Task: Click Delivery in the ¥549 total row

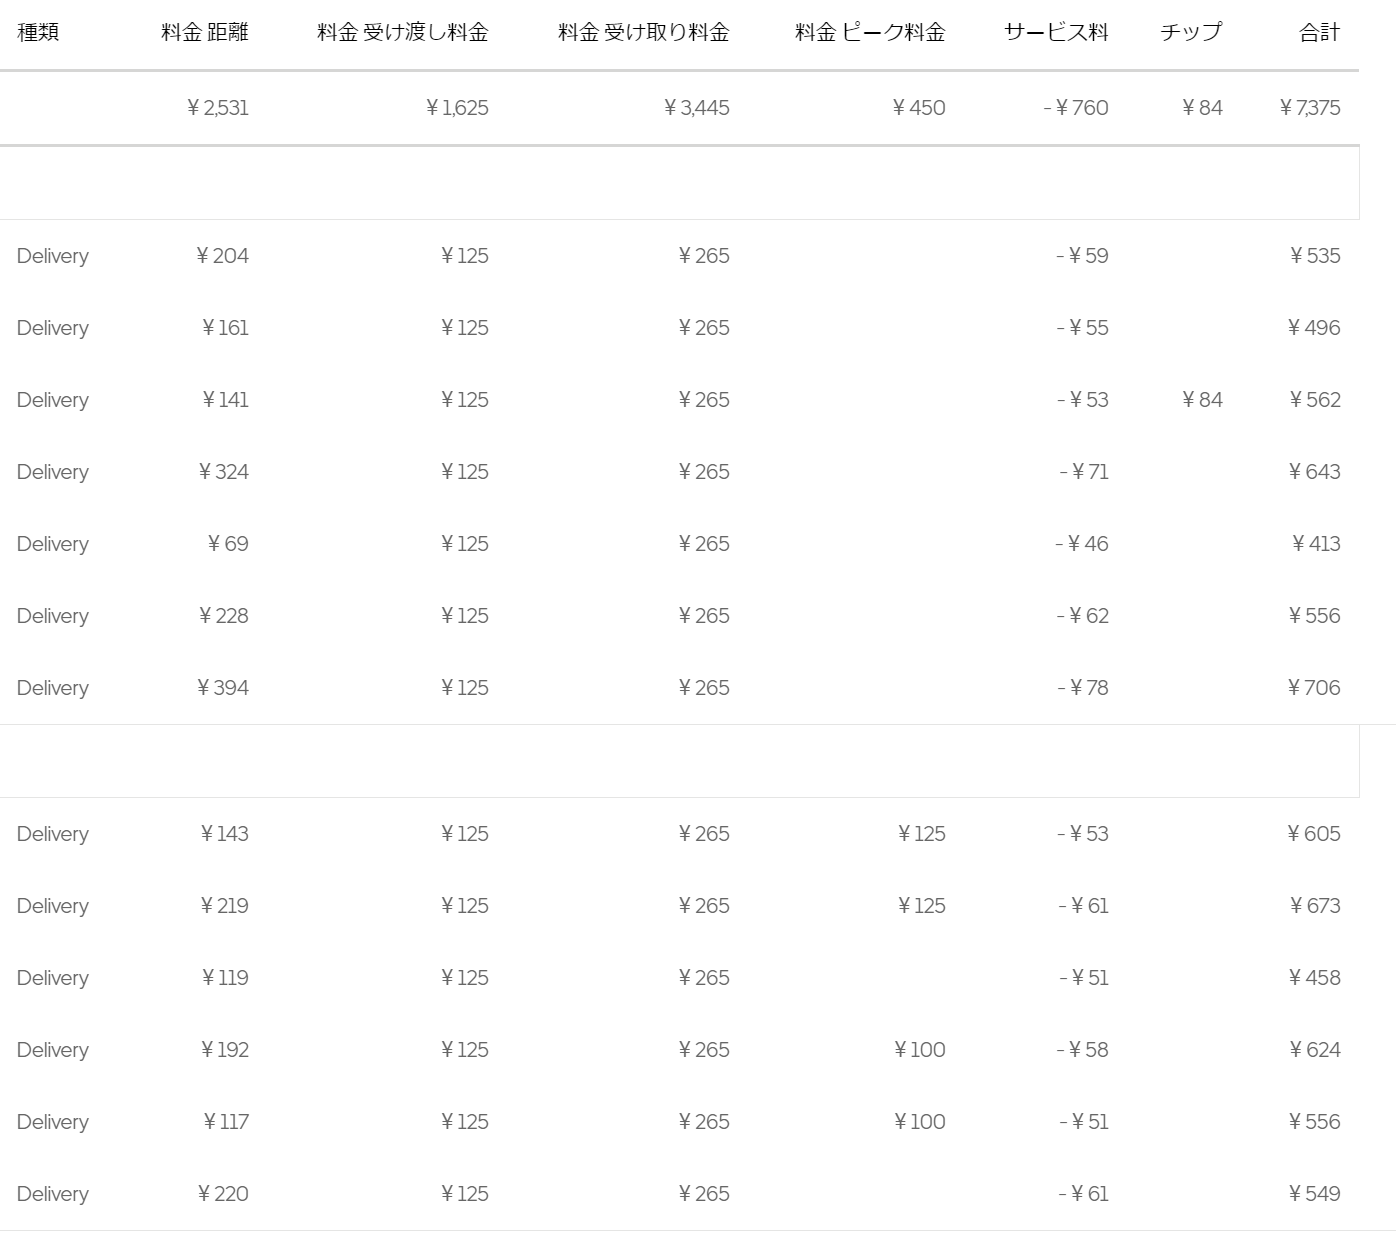Action: (x=53, y=1194)
